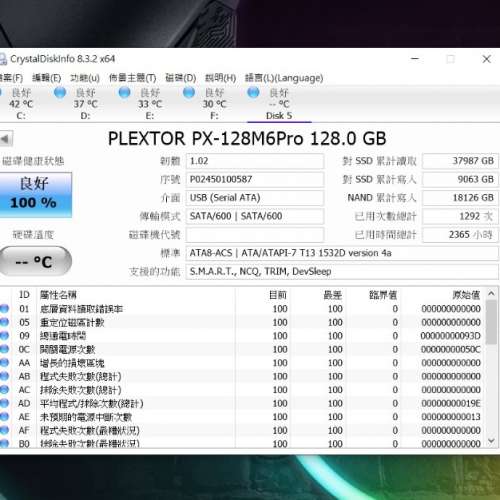This screenshot has height=500, width=500.
Task: Click the standard field ATA8-ACS
Action: coord(342,253)
